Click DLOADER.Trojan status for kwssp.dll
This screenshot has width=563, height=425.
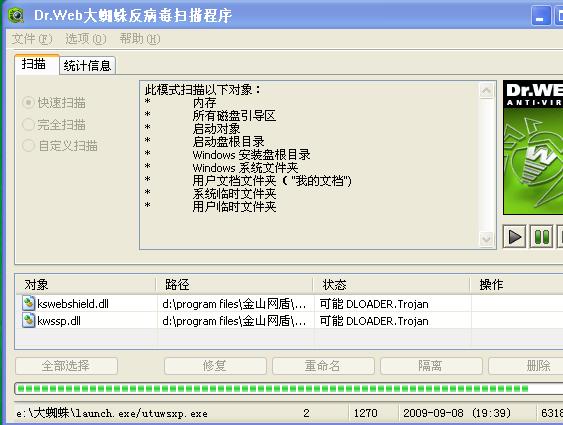click(374, 321)
